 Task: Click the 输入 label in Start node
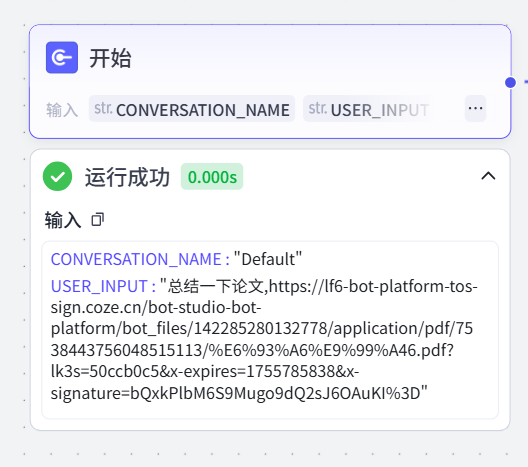(62, 110)
